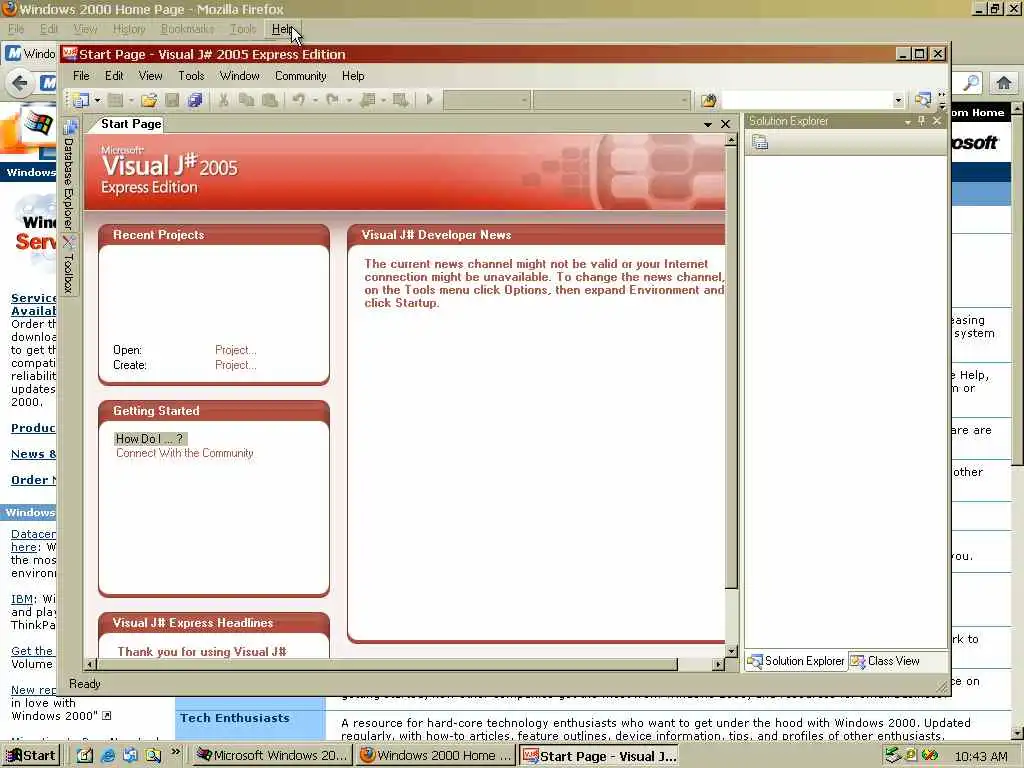Image resolution: width=1024 pixels, height=768 pixels.
Task: Expand the quick launch chevron on taskbar
Action: [x=175, y=752]
